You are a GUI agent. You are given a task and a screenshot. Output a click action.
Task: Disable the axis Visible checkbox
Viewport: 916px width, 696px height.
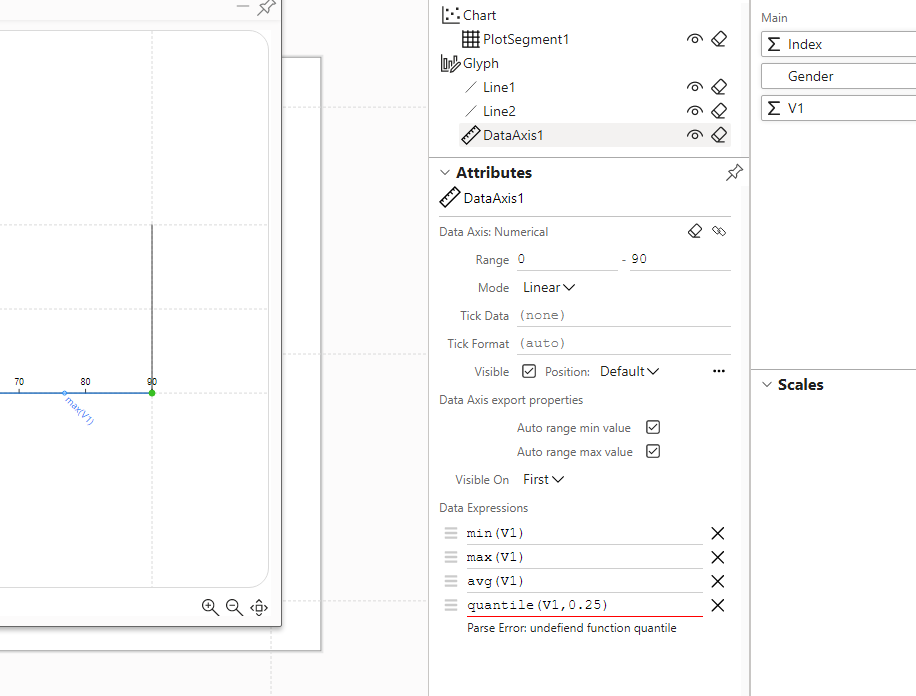(529, 371)
